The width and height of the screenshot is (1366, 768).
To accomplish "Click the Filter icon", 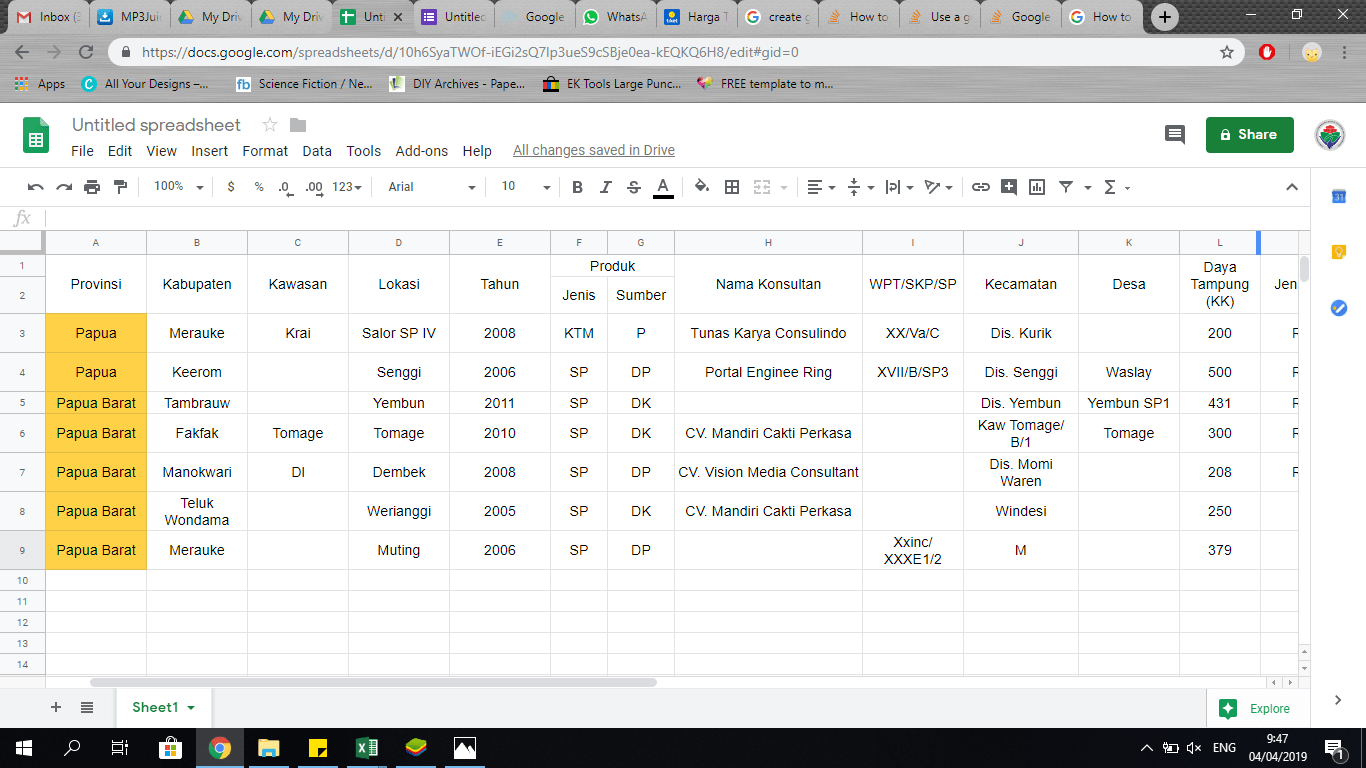I will pyautogui.click(x=1066, y=187).
